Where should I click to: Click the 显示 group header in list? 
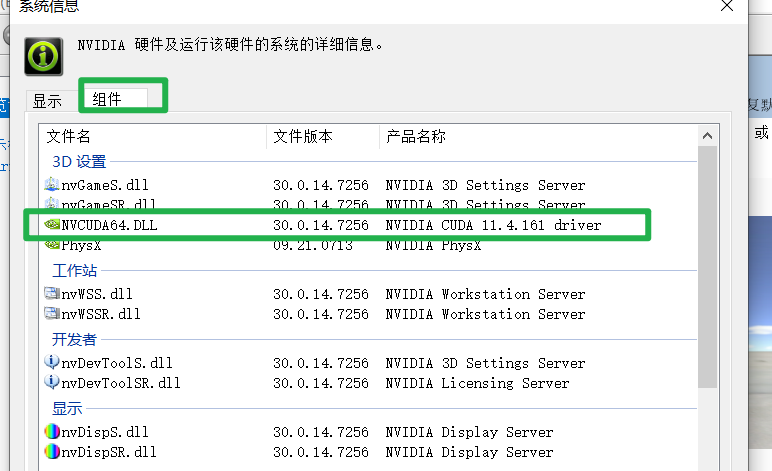pos(67,408)
